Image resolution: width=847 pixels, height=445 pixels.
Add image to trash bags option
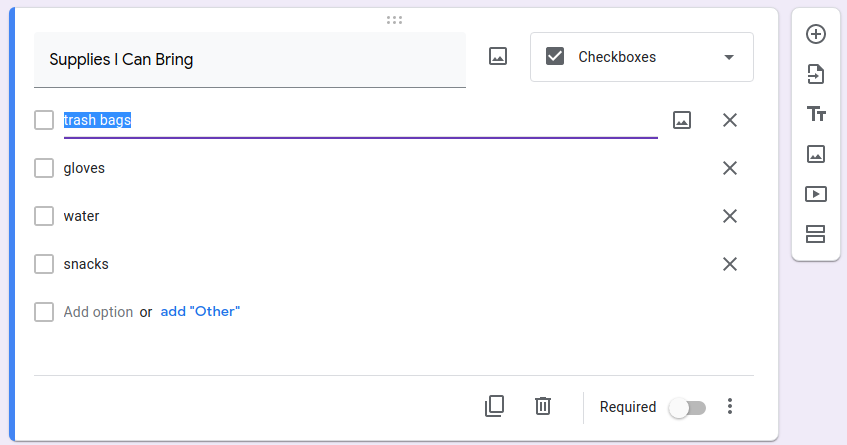pos(682,120)
